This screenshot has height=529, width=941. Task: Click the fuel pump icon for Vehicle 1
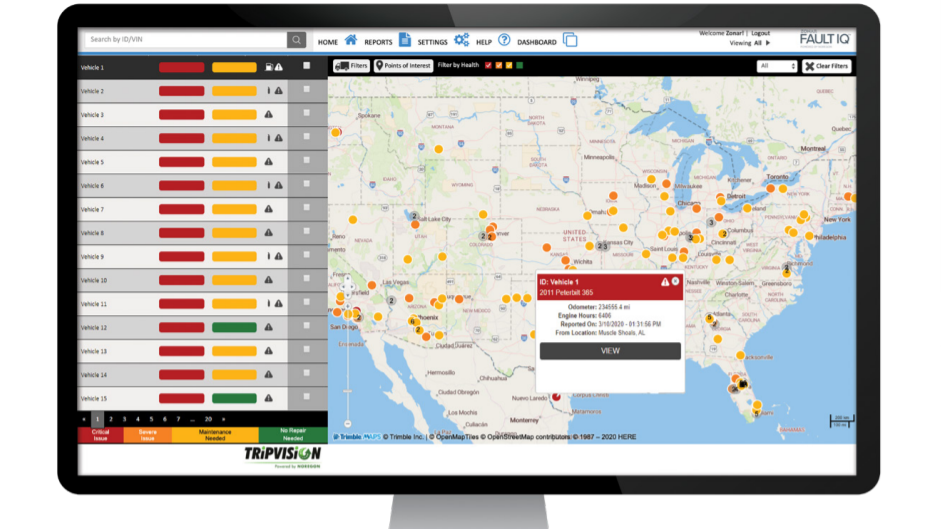(268, 67)
